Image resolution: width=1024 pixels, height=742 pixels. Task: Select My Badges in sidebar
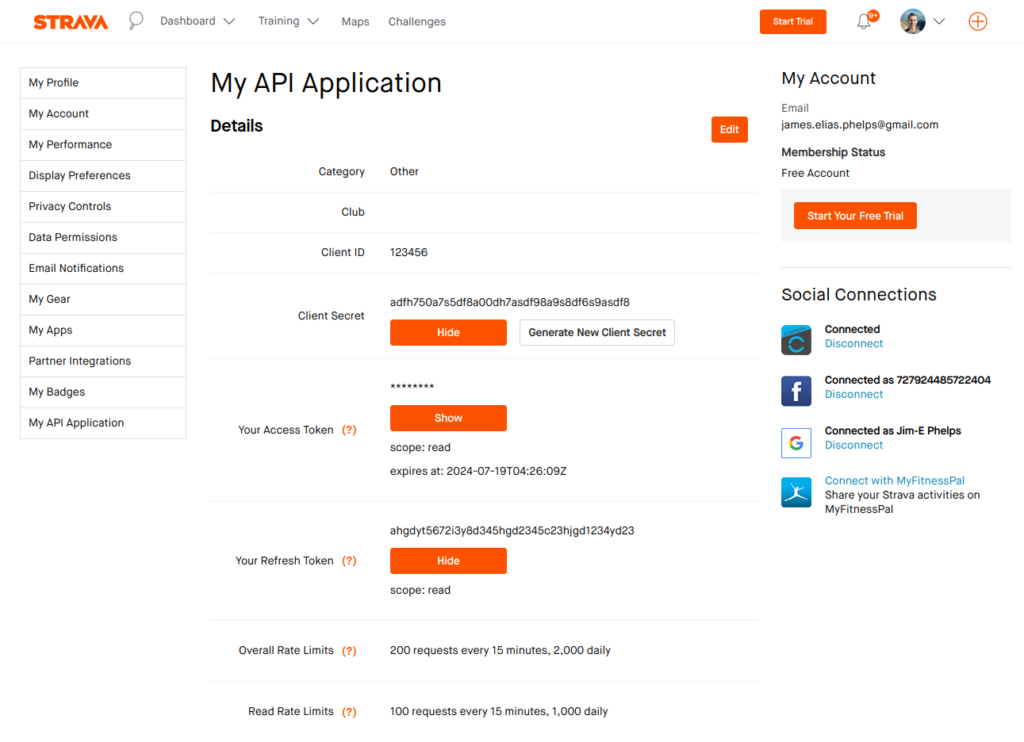tap(103, 392)
